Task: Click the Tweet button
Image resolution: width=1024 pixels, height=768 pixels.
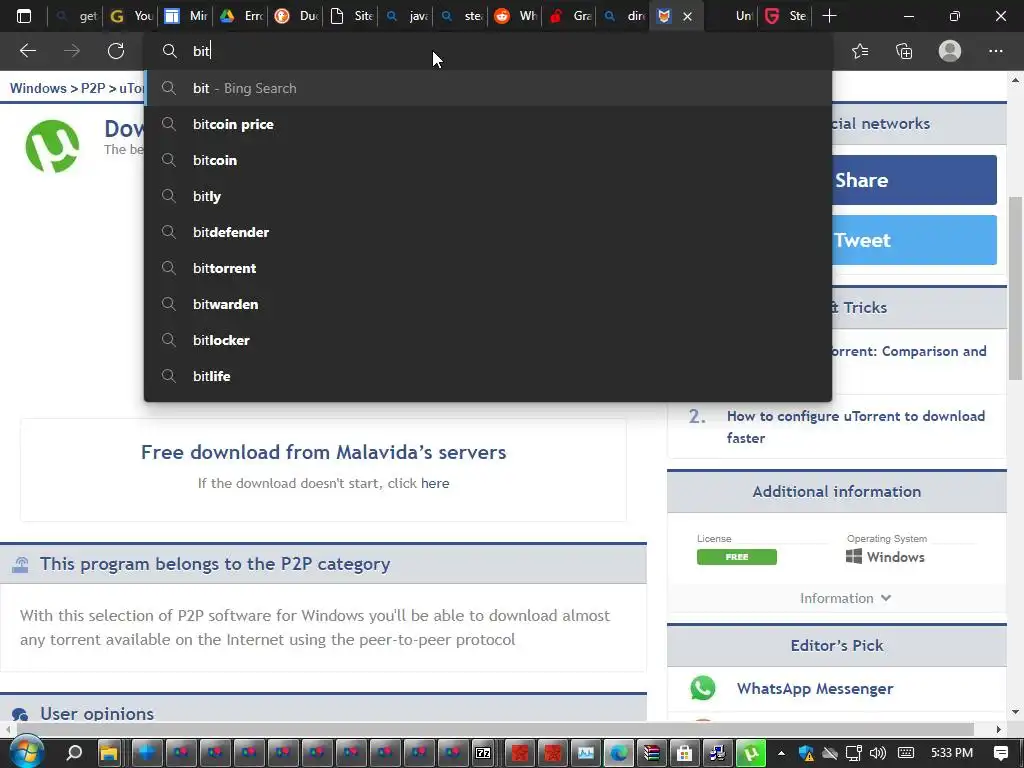Action: tap(914, 240)
